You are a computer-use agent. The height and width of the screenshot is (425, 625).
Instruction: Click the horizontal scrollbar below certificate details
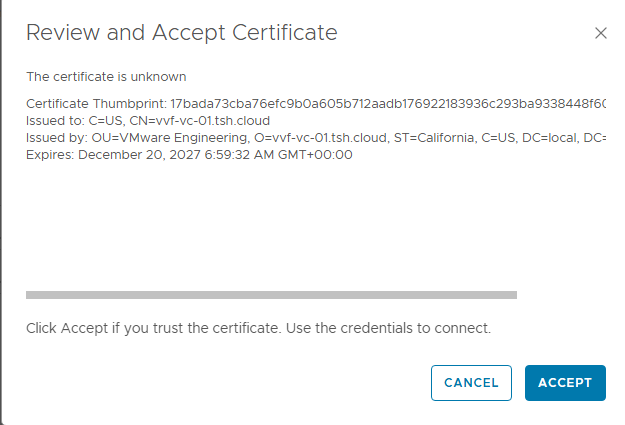[x=271, y=295]
